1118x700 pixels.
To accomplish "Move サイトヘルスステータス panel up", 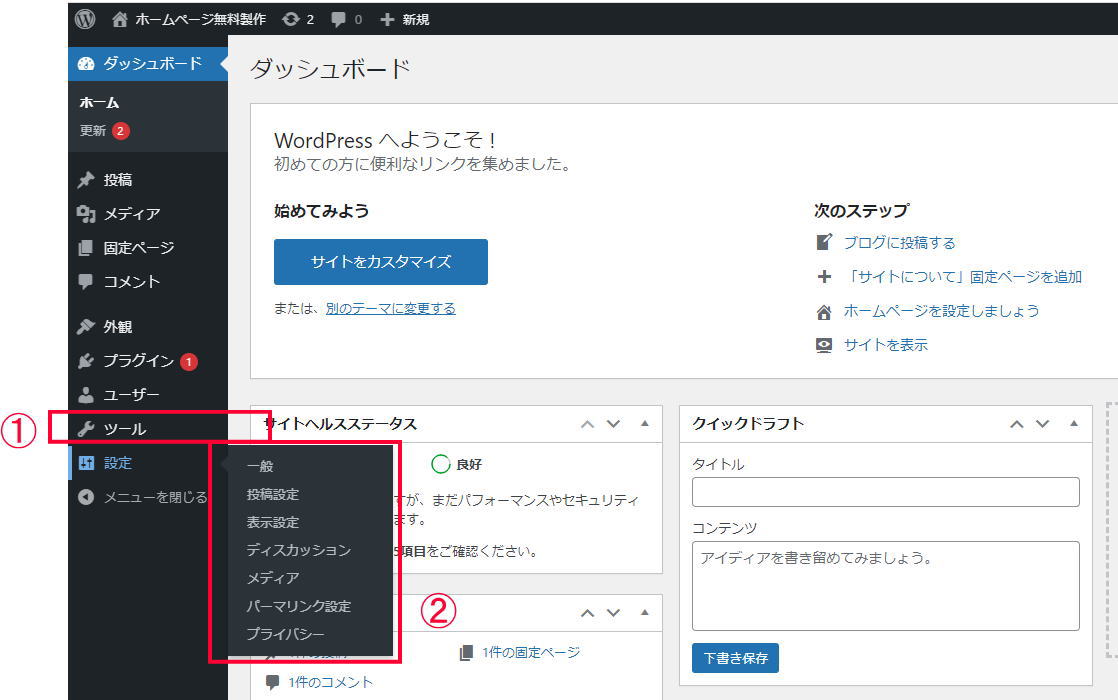I will click(588, 424).
